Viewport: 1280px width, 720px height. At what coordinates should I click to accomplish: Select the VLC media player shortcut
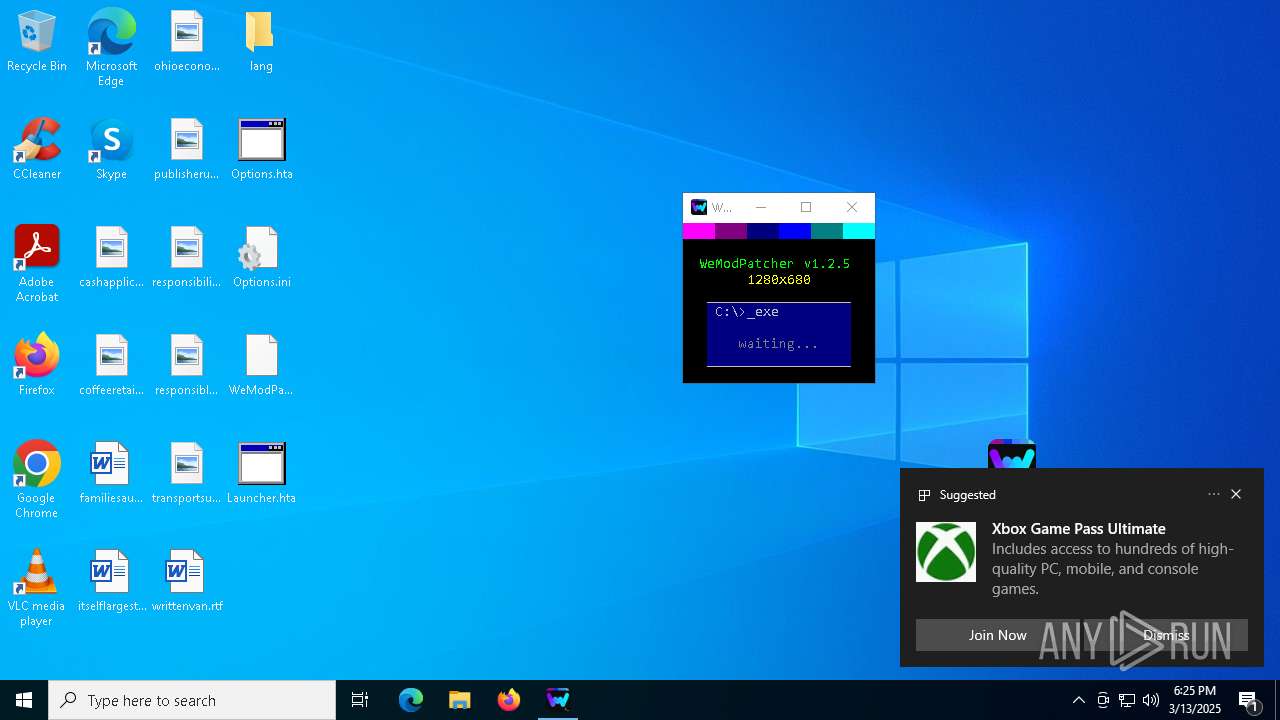[37, 588]
